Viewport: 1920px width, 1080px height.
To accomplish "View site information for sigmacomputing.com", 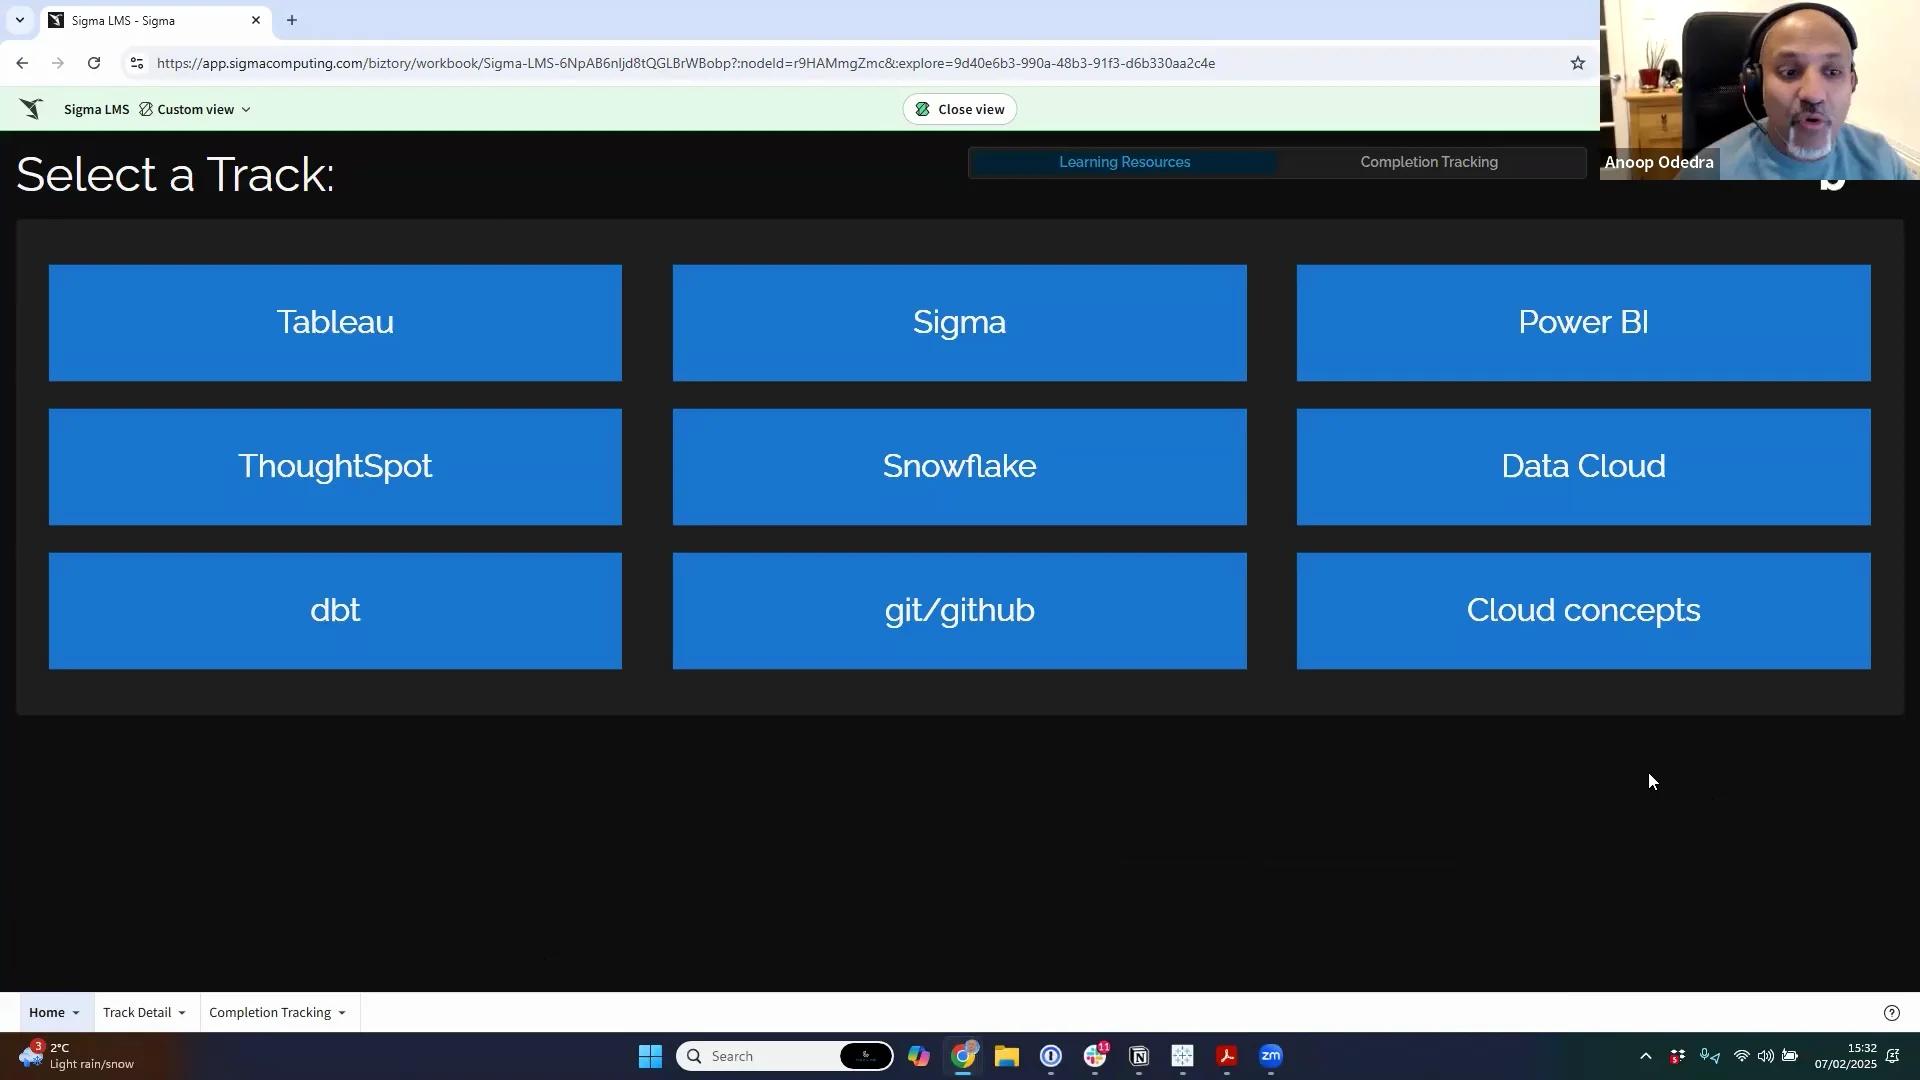I will point(137,63).
